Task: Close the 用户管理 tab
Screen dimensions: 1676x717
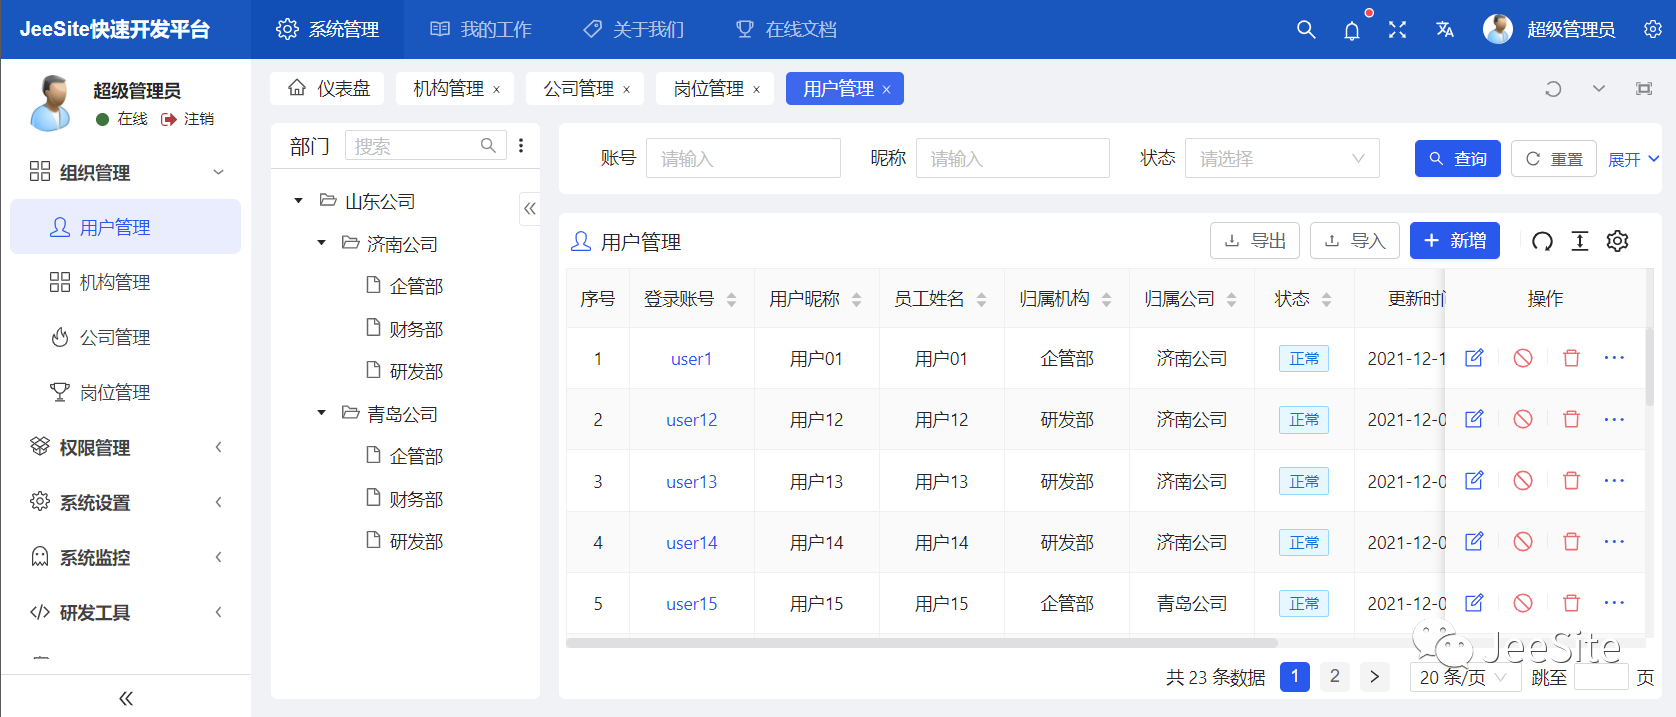Action: click(x=886, y=89)
